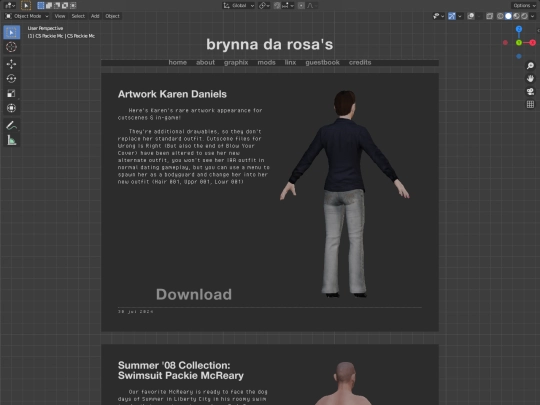This screenshot has width=540, height=405.
Task: Open the Object menu
Action: (112, 16)
